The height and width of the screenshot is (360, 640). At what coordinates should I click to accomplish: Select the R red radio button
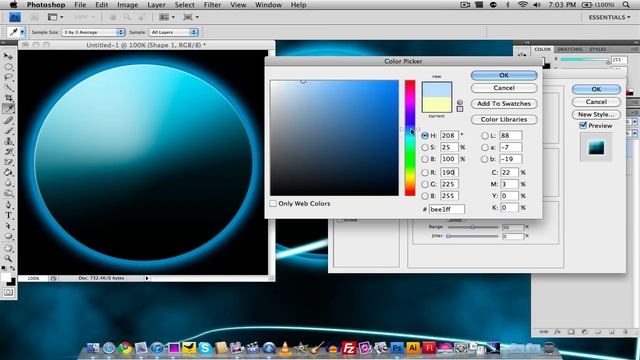click(425, 173)
